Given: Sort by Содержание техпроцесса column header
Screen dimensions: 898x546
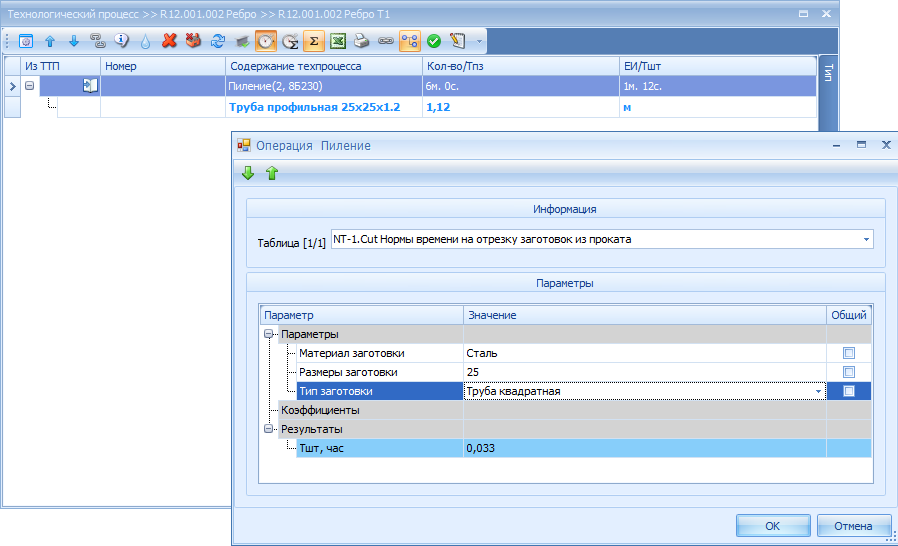Looking at the screenshot, I should [x=324, y=66].
